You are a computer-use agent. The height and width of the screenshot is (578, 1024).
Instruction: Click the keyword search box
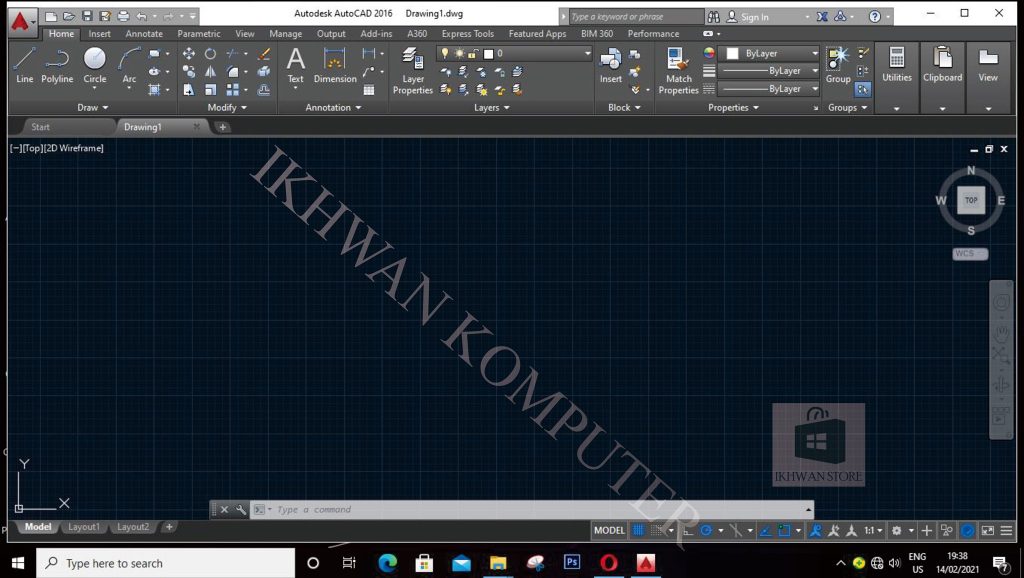click(635, 17)
